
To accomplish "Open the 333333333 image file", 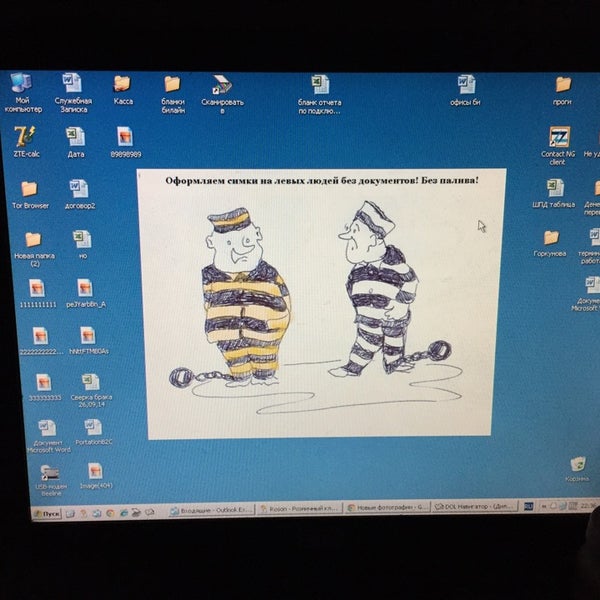I will [44, 387].
